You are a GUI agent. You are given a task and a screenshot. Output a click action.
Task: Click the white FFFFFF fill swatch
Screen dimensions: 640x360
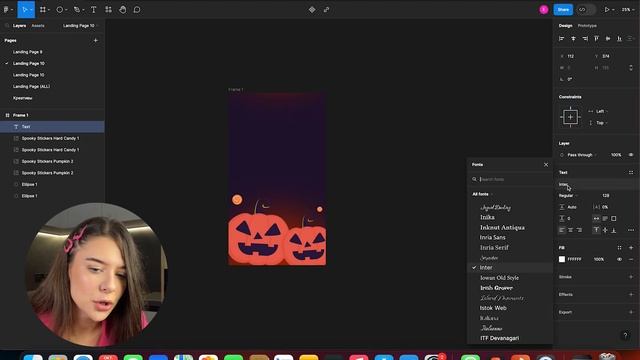tap(562, 259)
